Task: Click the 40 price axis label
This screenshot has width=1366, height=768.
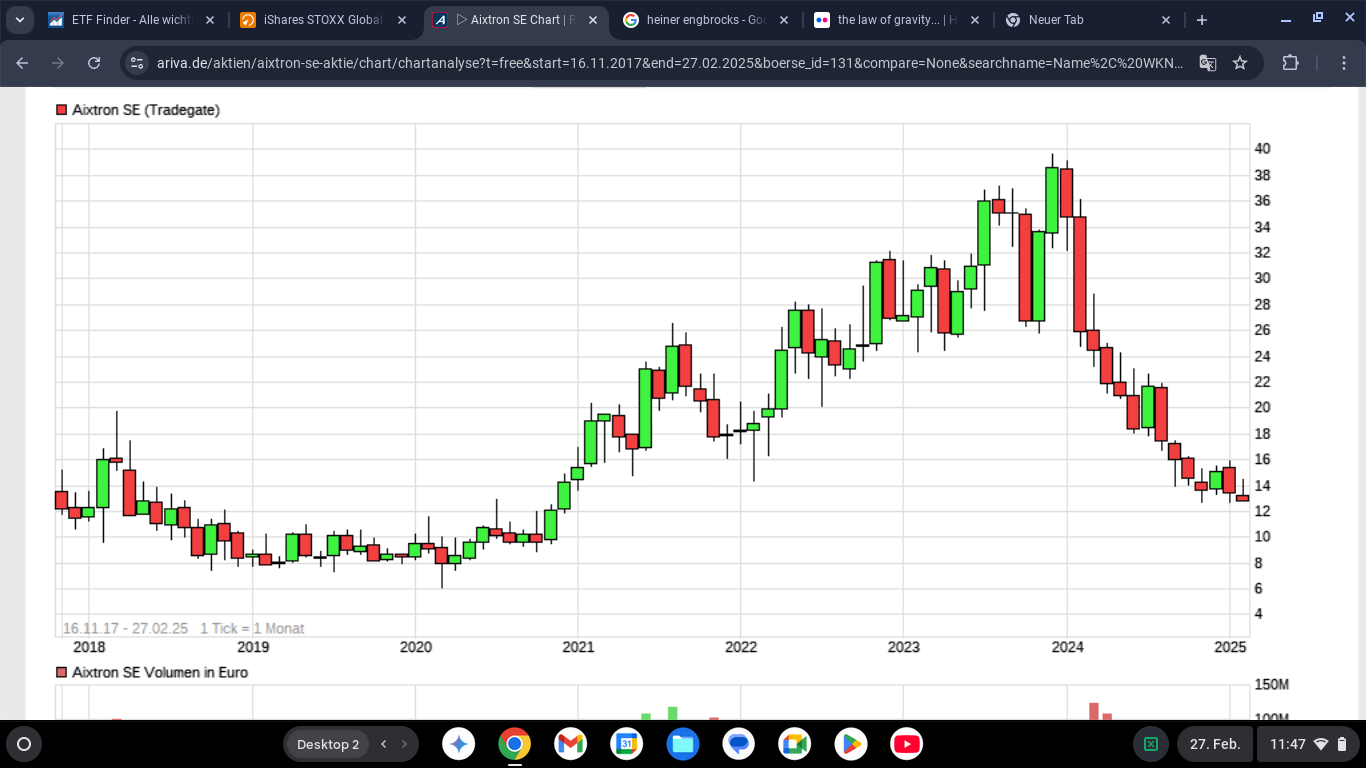Action: pos(1262,149)
